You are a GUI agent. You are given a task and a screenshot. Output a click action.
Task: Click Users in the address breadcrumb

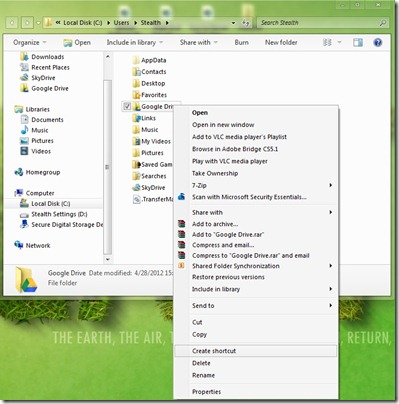click(x=121, y=23)
